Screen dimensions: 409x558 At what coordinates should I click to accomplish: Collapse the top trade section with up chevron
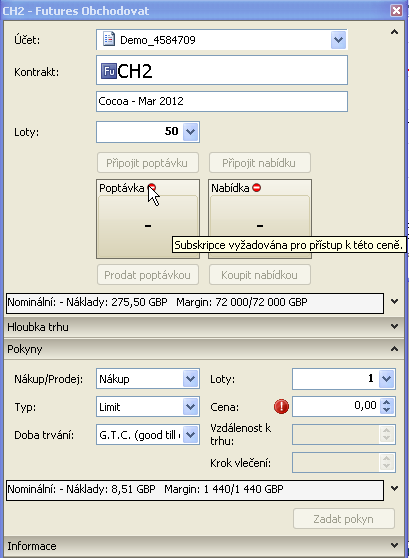pyautogui.click(x=394, y=32)
